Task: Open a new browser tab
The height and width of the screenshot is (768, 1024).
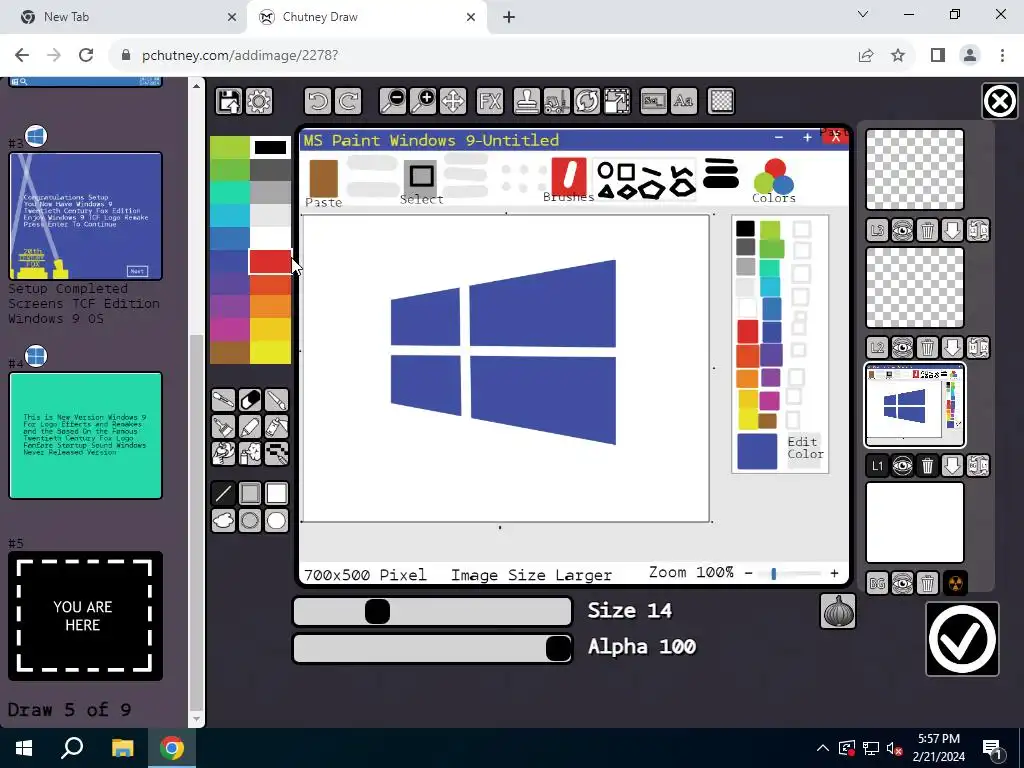Action: point(509,17)
